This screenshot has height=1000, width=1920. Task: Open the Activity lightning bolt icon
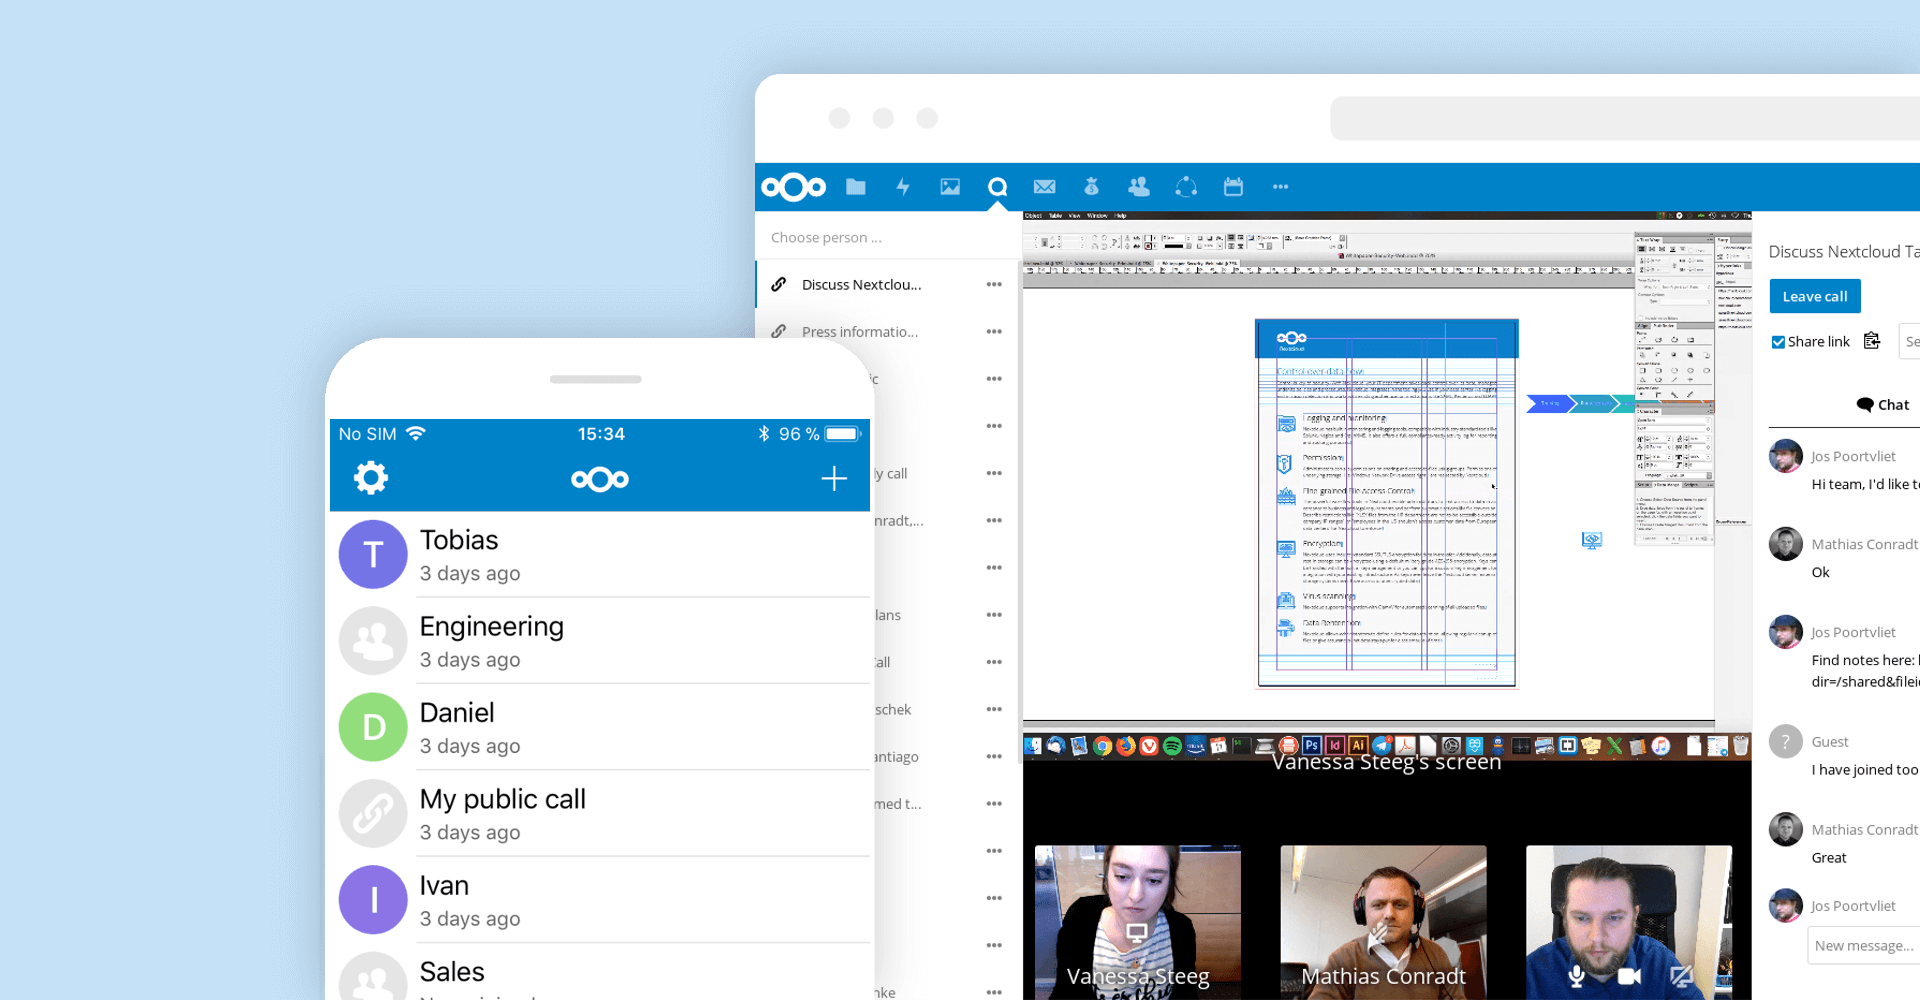[x=903, y=187]
